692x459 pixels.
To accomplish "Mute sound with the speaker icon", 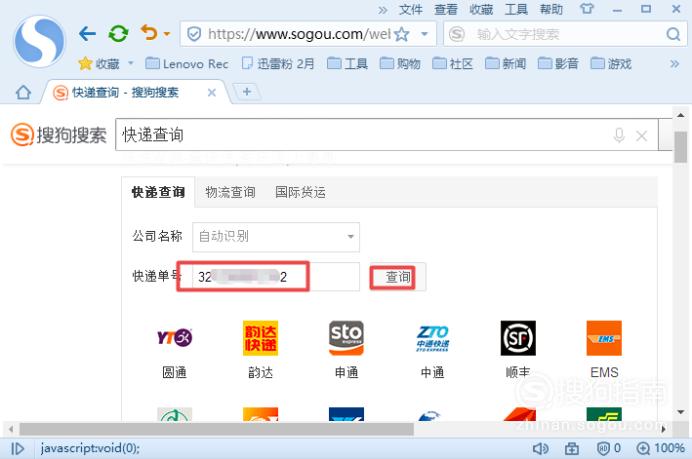I will pyautogui.click(x=540, y=448).
